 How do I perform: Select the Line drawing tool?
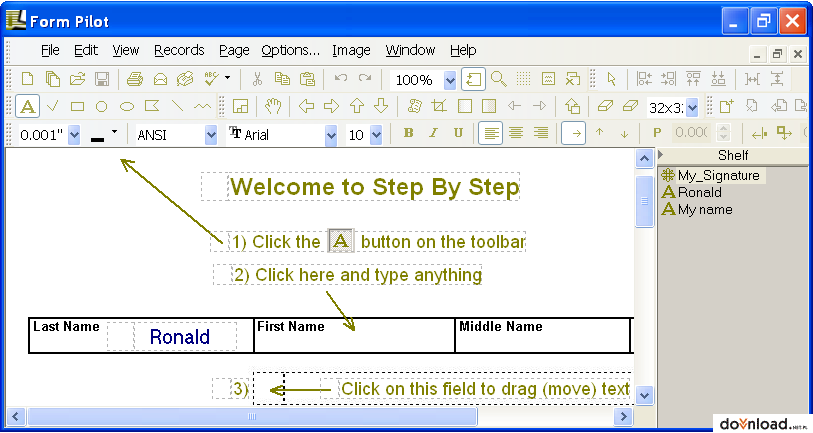point(177,106)
